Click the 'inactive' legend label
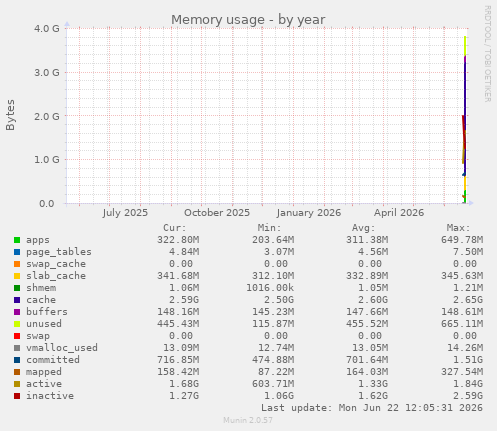Viewport: 497px width, 431px height. click(x=50, y=396)
